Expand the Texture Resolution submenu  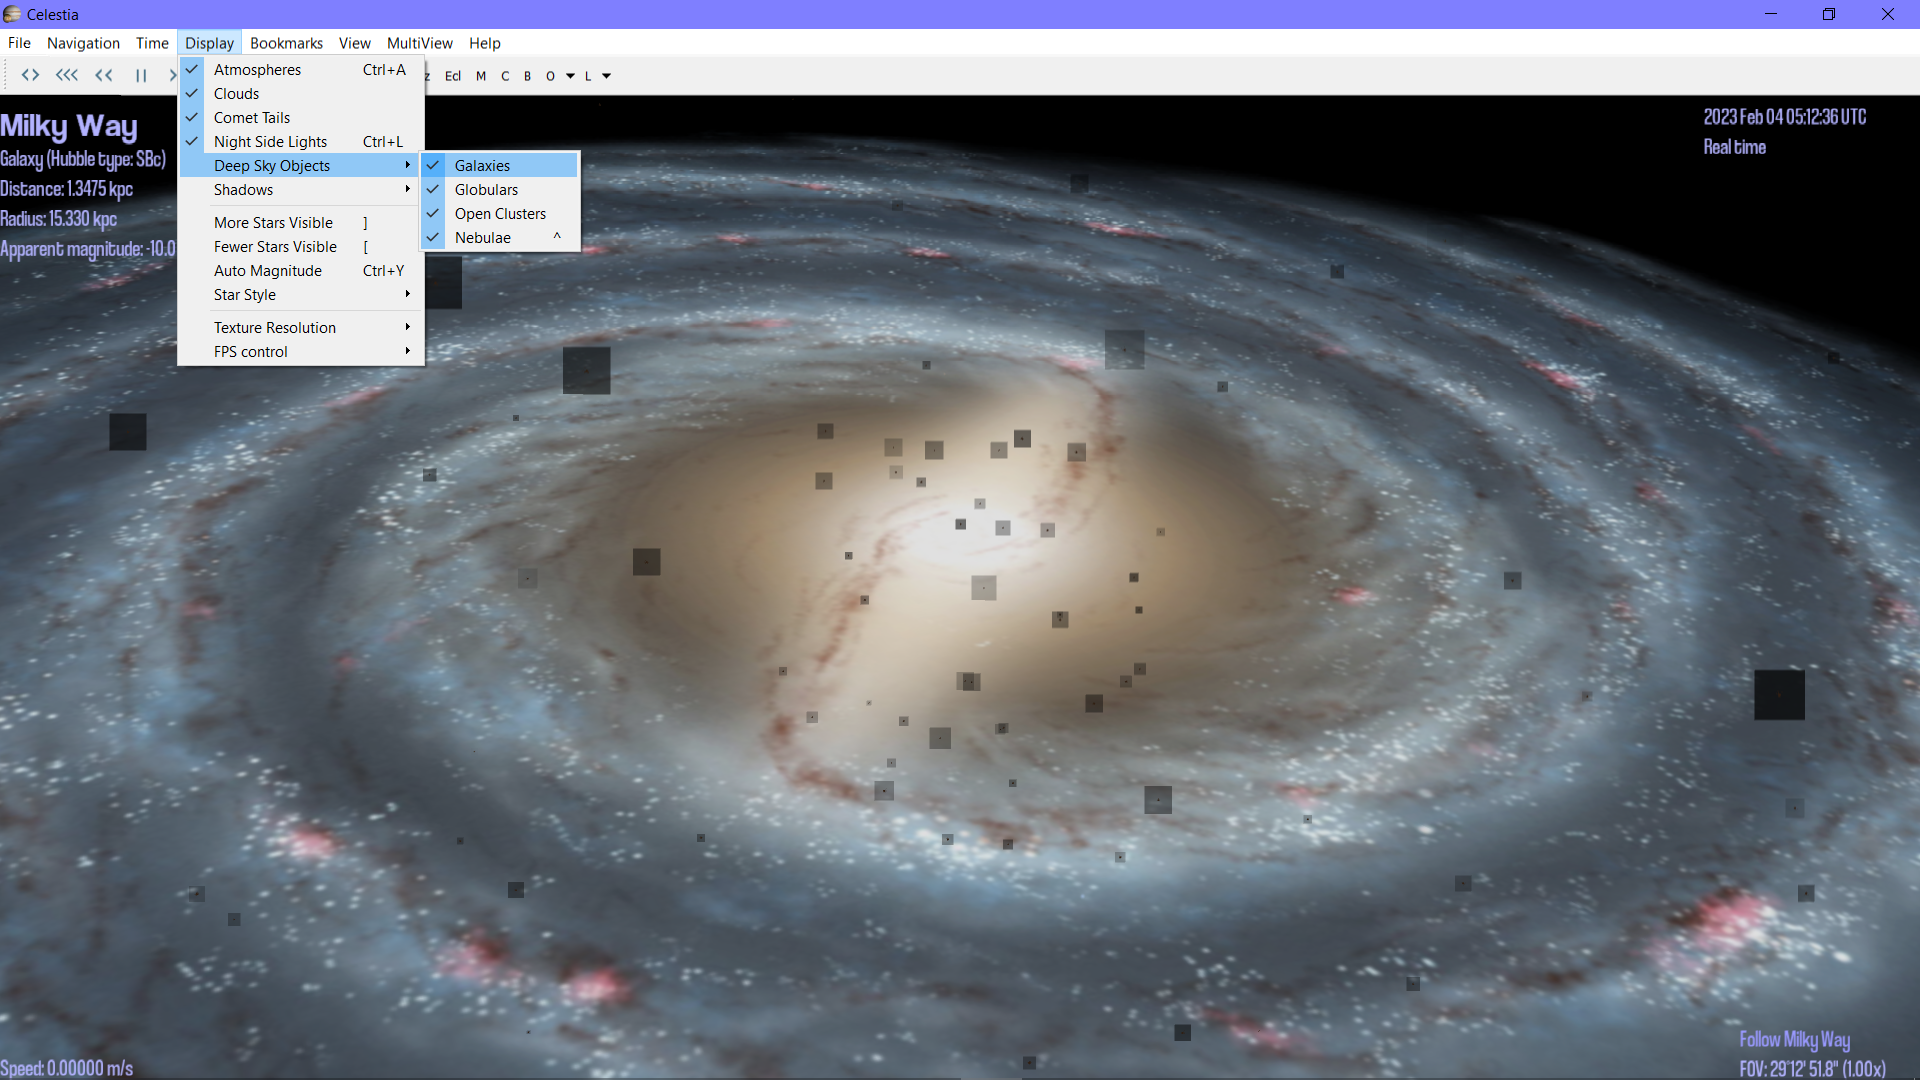301,328
